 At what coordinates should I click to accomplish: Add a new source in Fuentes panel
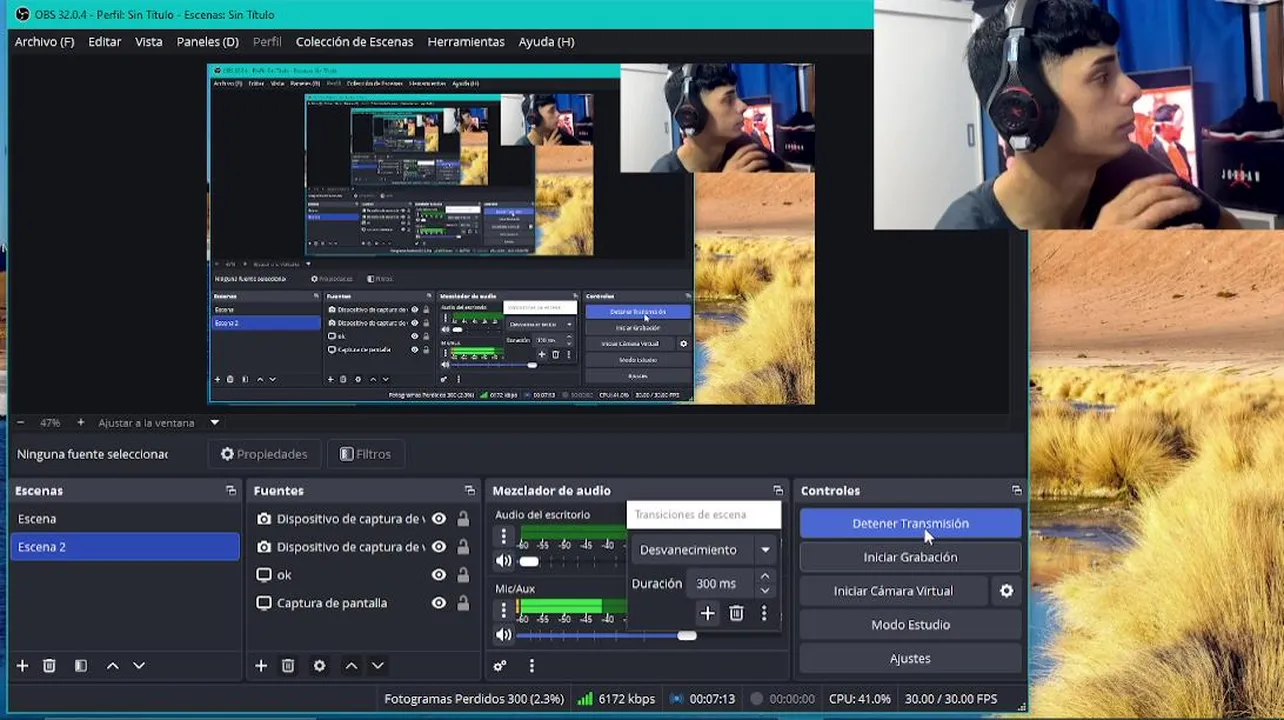pos(261,666)
